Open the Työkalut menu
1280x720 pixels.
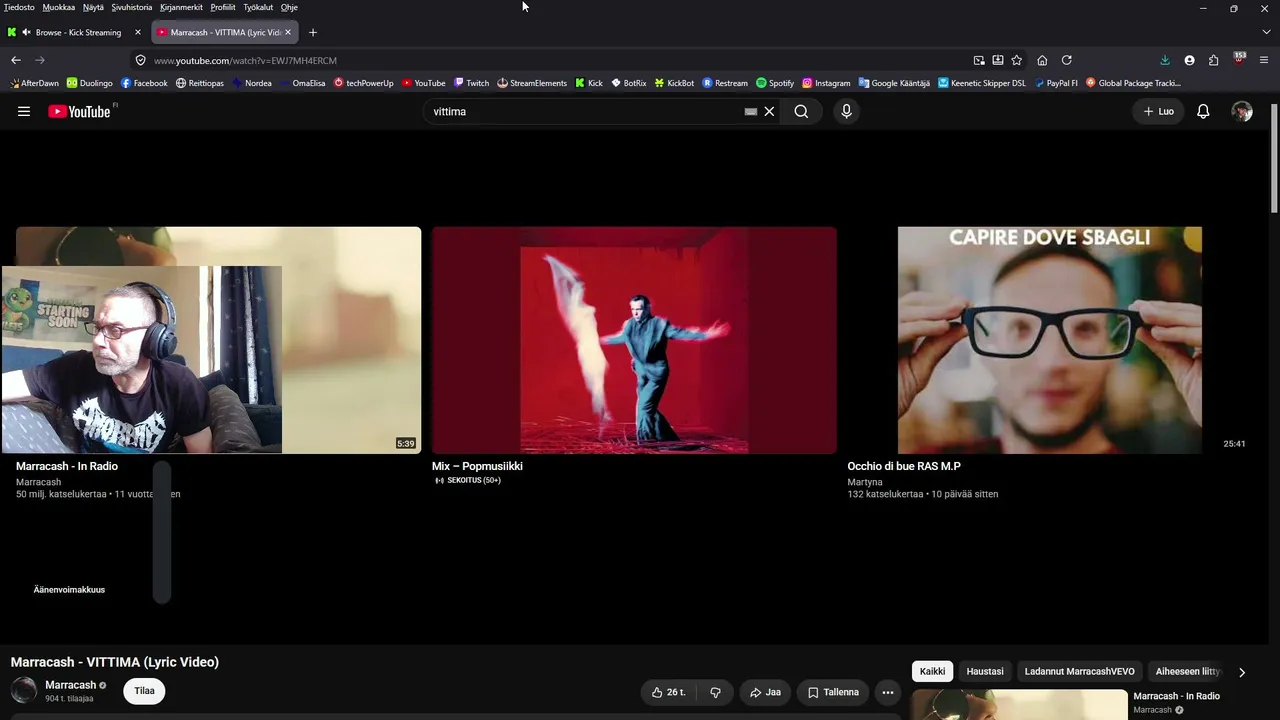258,7
